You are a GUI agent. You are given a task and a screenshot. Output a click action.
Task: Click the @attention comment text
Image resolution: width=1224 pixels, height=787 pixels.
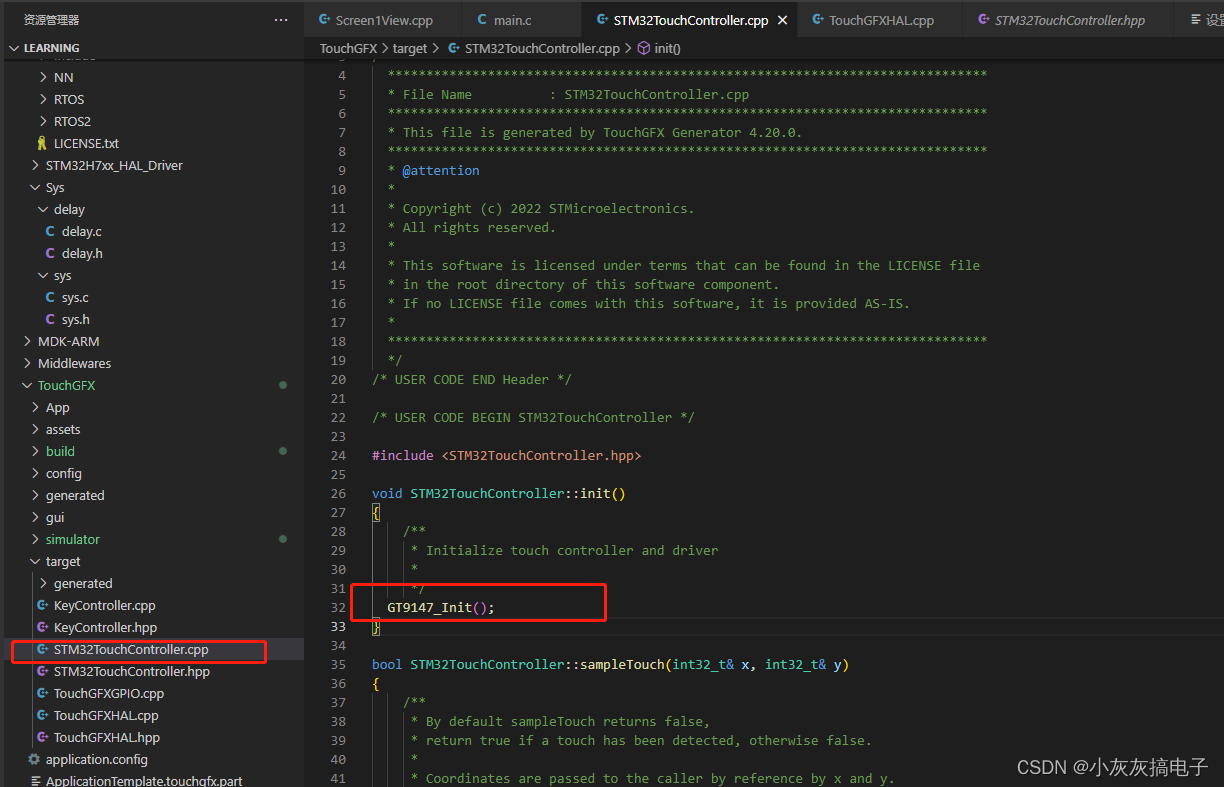(x=441, y=170)
